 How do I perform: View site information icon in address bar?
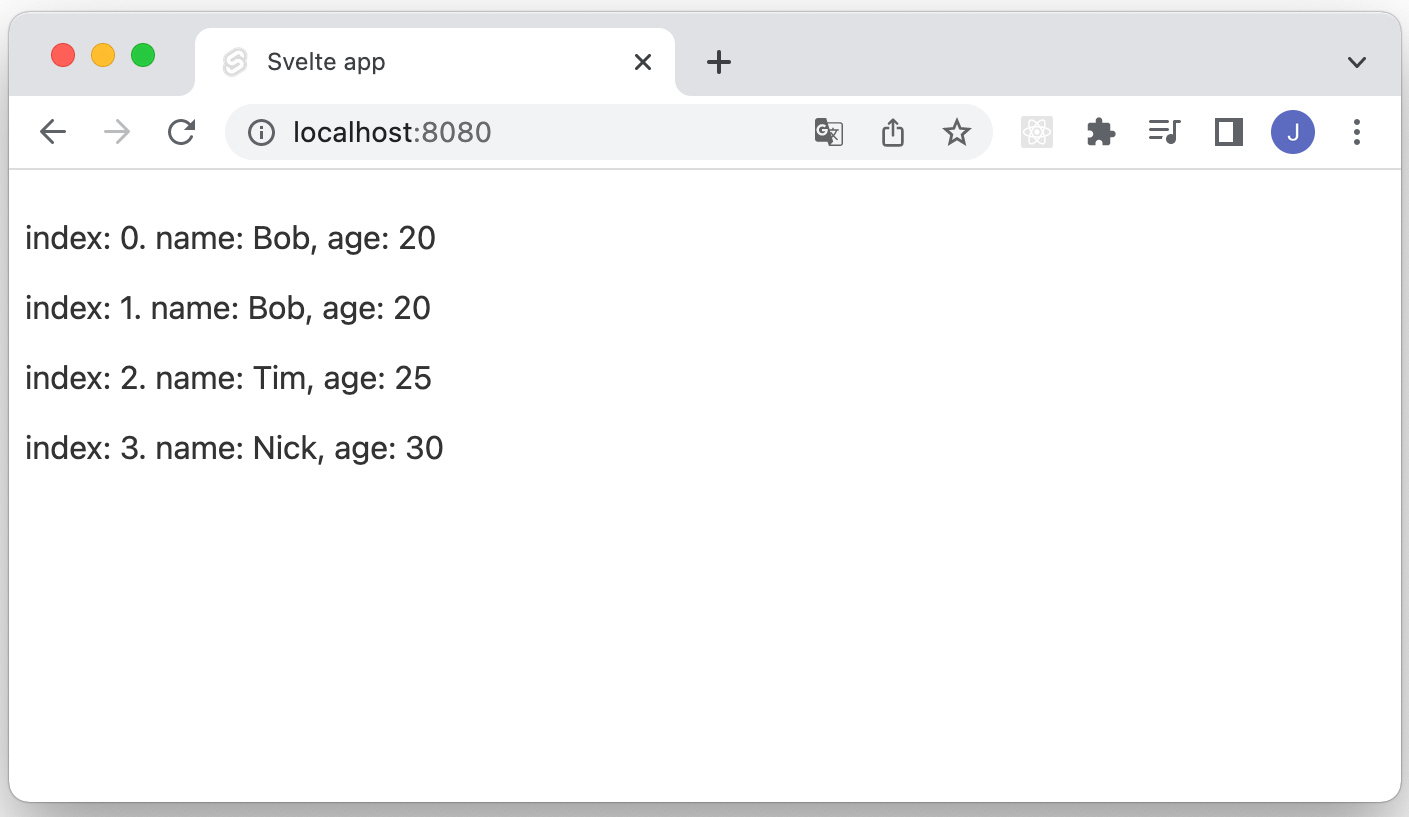261,132
